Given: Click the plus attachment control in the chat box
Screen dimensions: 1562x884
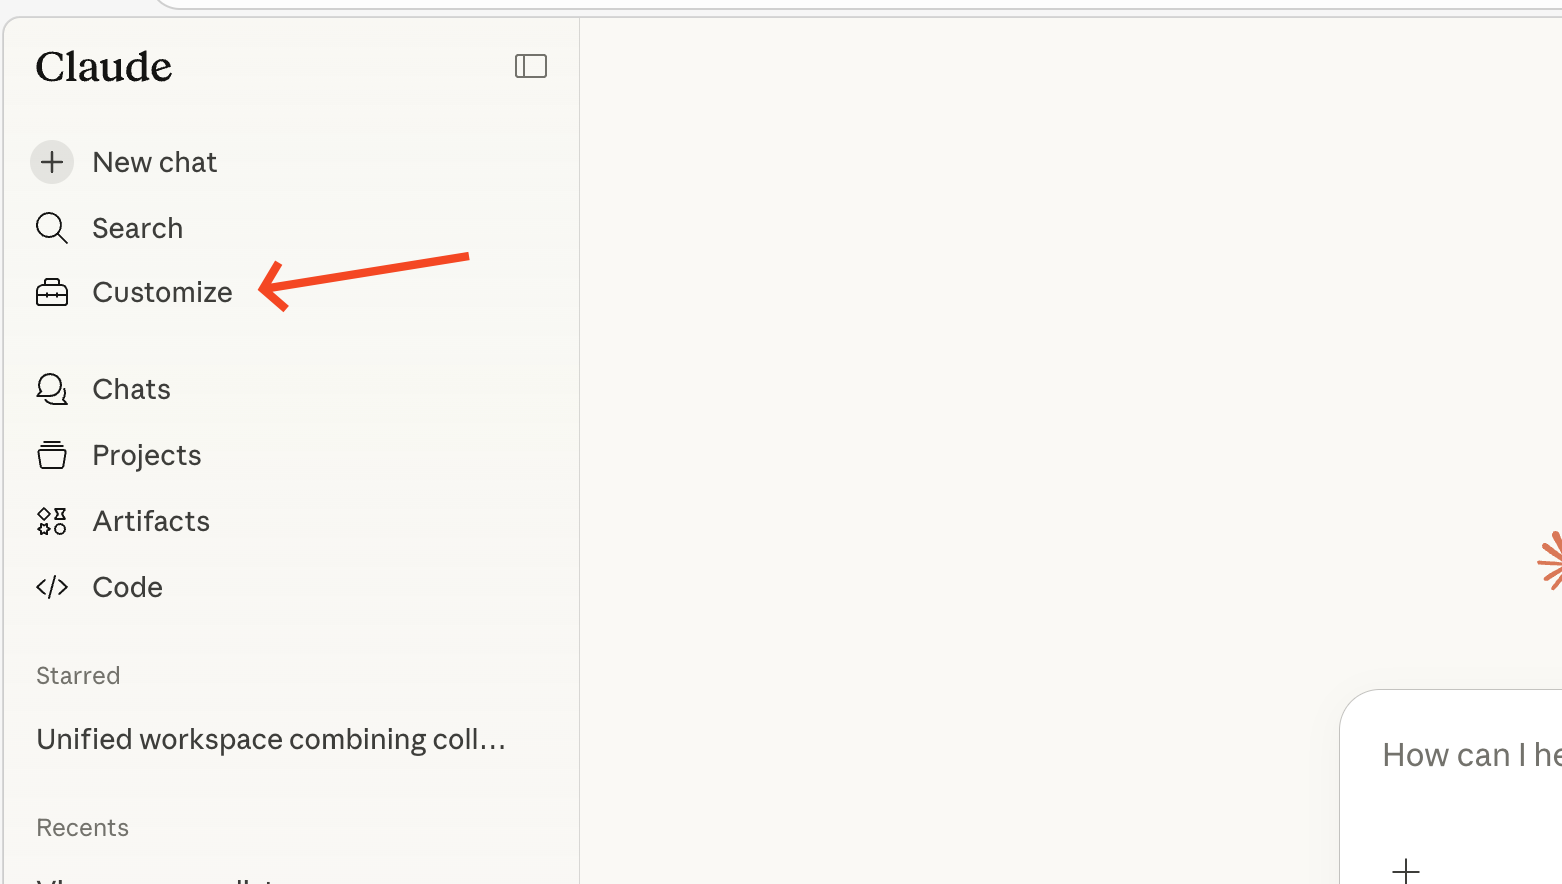Looking at the screenshot, I should point(1406,869).
